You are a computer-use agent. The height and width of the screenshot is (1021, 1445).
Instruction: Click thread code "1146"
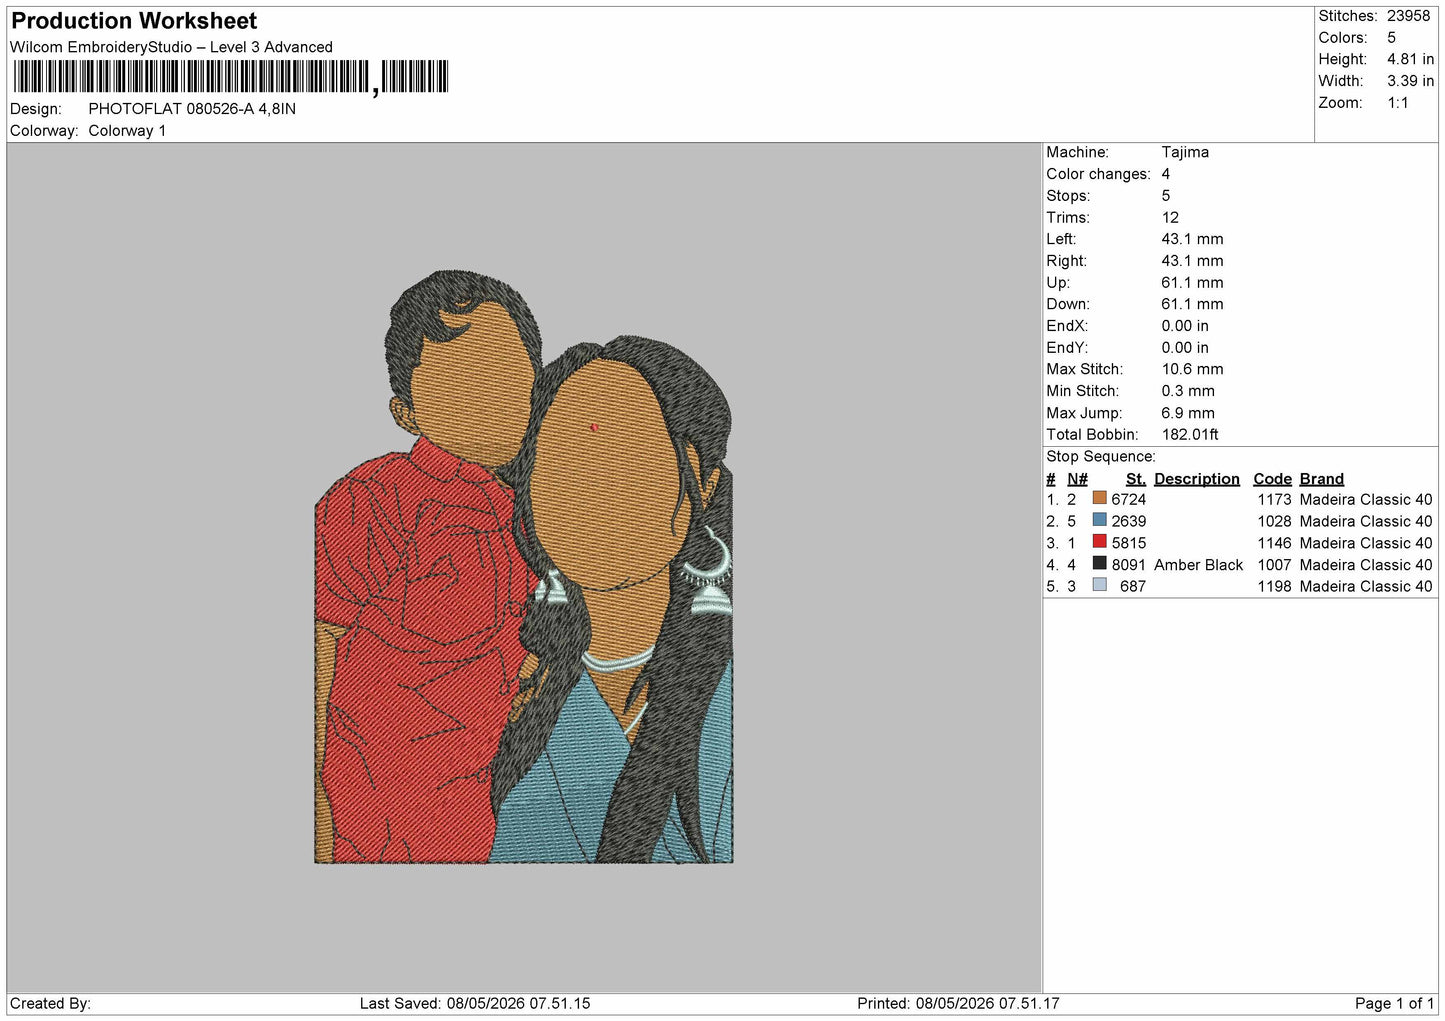click(x=1275, y=544)
